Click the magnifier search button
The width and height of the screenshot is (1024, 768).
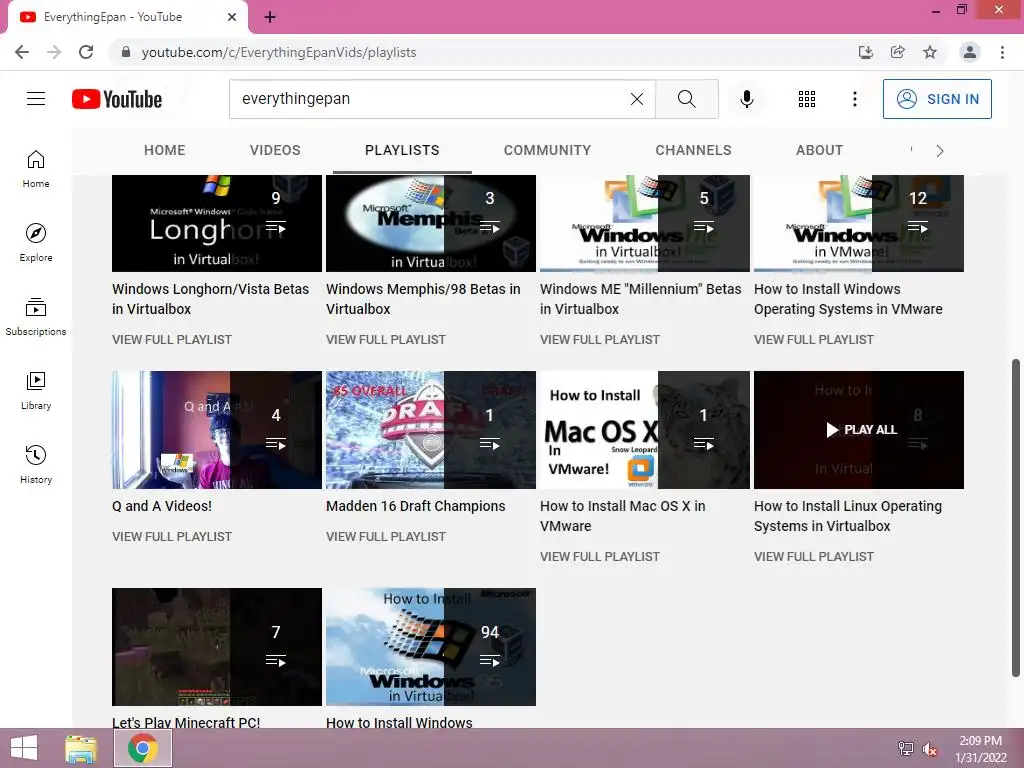686,99
